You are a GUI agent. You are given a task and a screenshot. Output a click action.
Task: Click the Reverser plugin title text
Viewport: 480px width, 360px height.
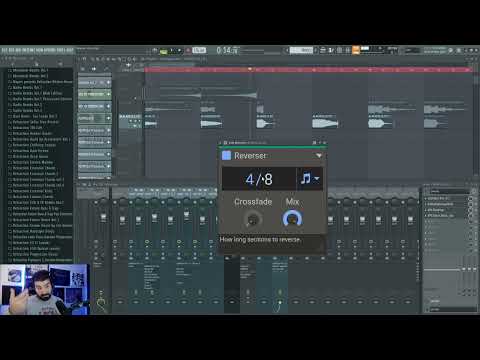coord(250,156)
